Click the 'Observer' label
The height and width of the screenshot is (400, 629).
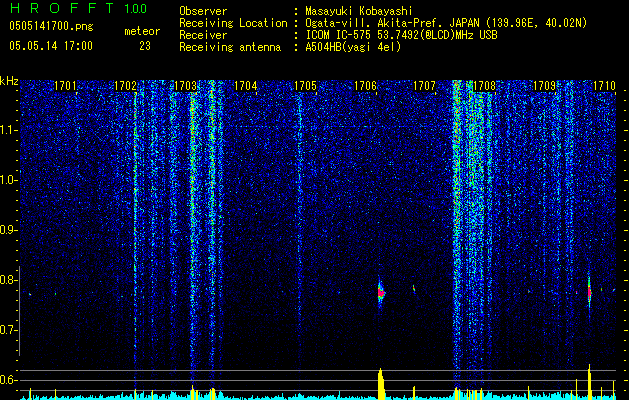(203, 11)
